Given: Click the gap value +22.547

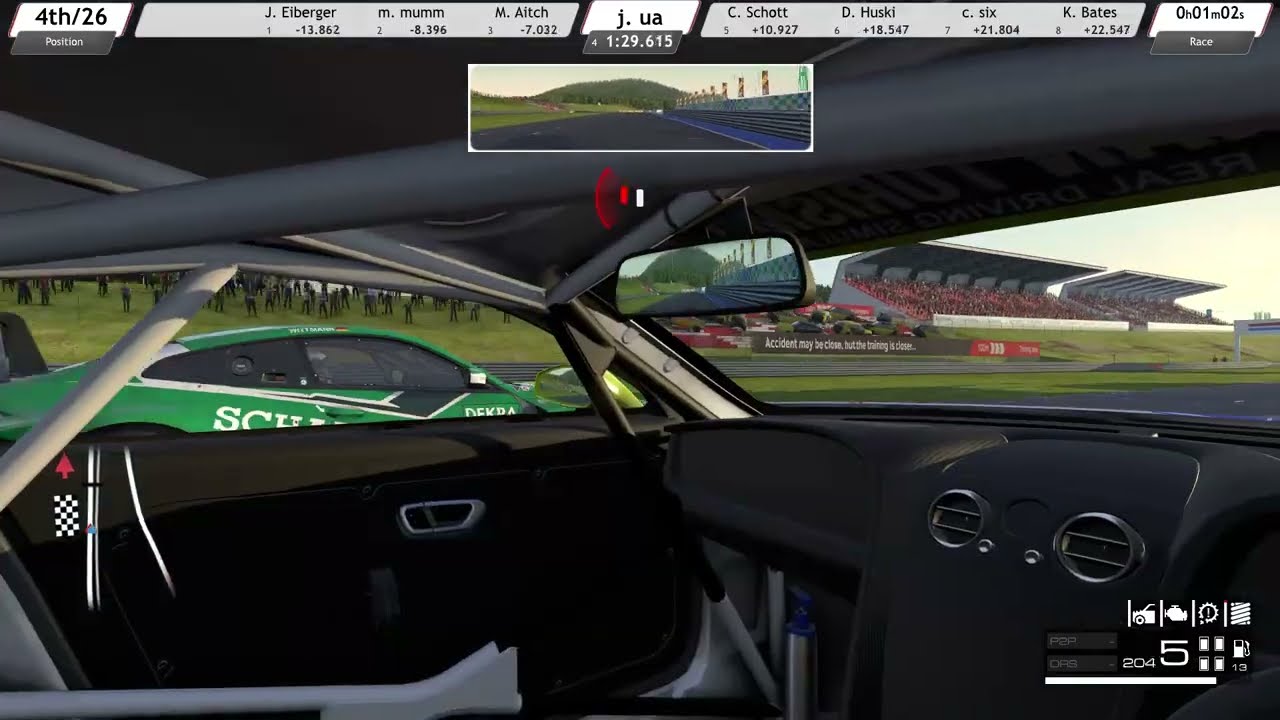Looking at the screenshot, I should [1106, 30].
